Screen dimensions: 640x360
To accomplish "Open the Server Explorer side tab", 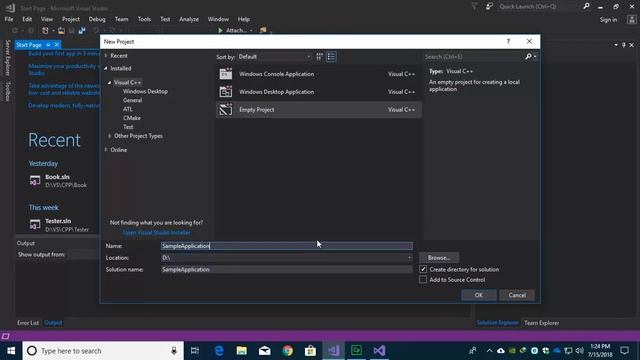I will 7,58.
